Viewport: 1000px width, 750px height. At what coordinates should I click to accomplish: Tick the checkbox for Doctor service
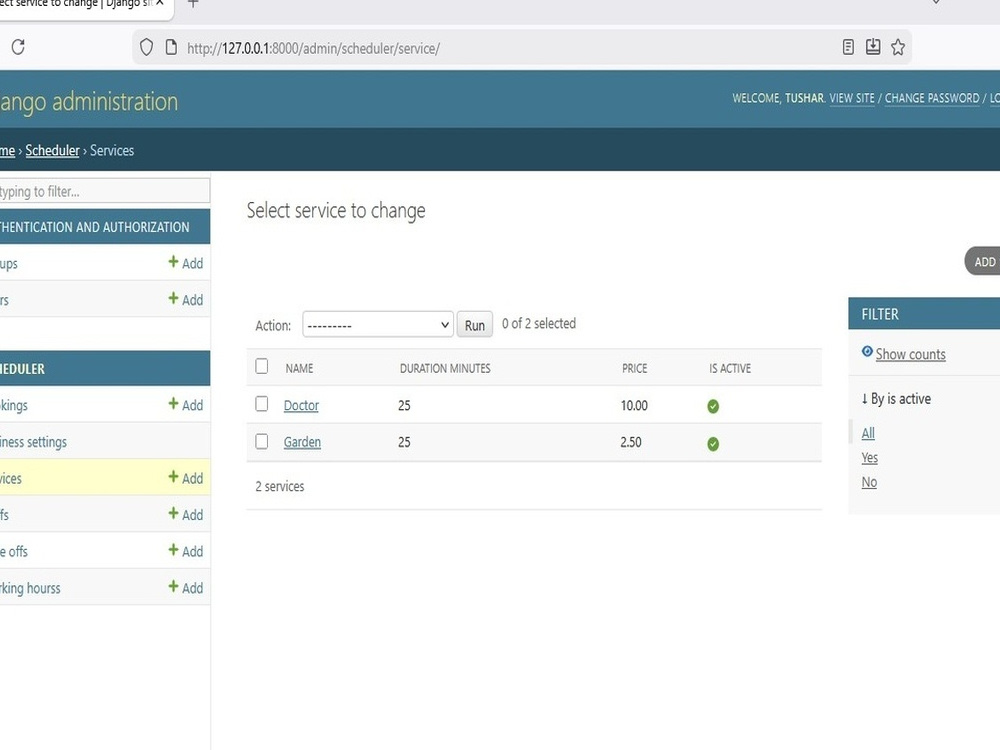coord(261,404)
